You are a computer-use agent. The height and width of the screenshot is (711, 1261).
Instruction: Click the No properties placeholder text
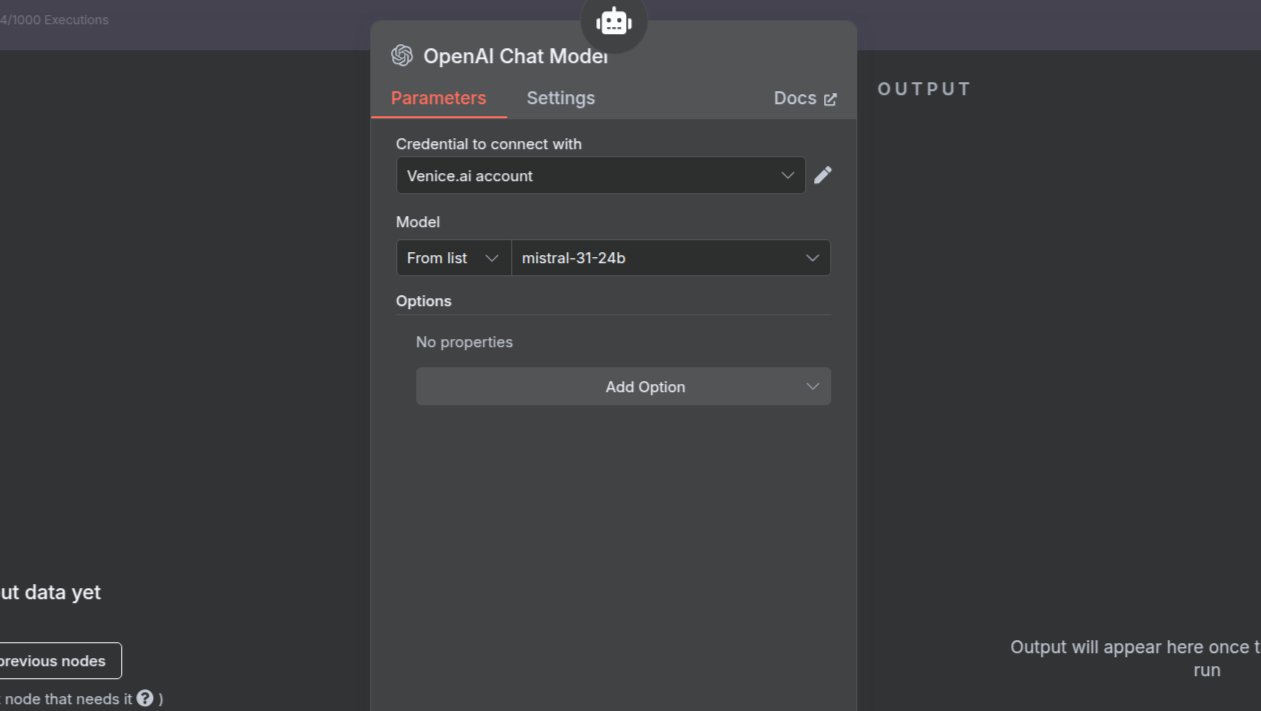click(x=464, y=342)
